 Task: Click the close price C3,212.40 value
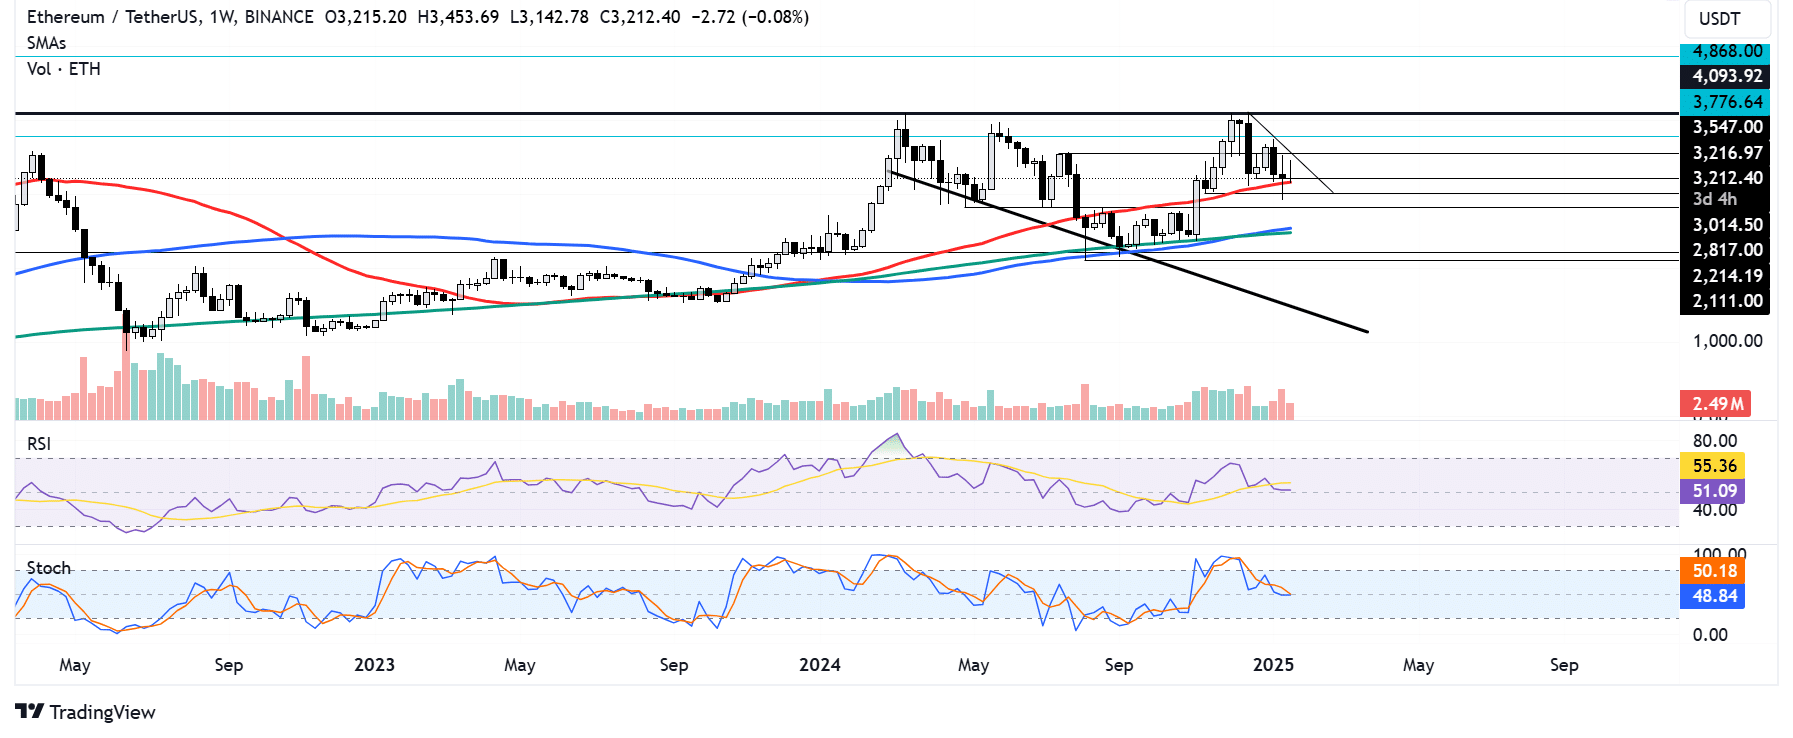[x=641, y=17]
